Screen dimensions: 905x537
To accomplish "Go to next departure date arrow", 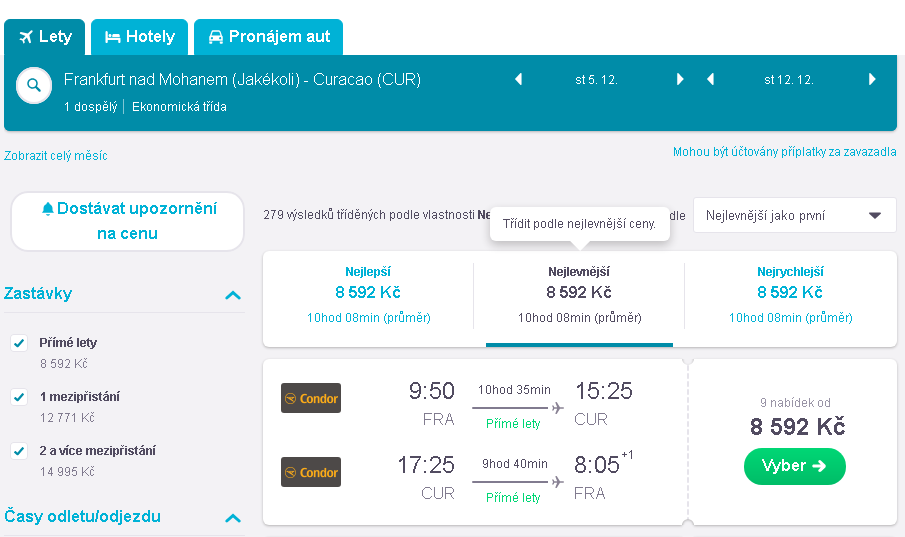I will 680,79.
